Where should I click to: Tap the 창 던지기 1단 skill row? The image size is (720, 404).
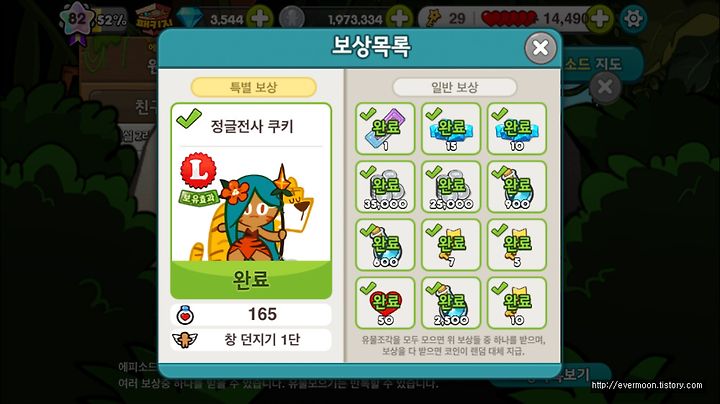coord(251,340)
